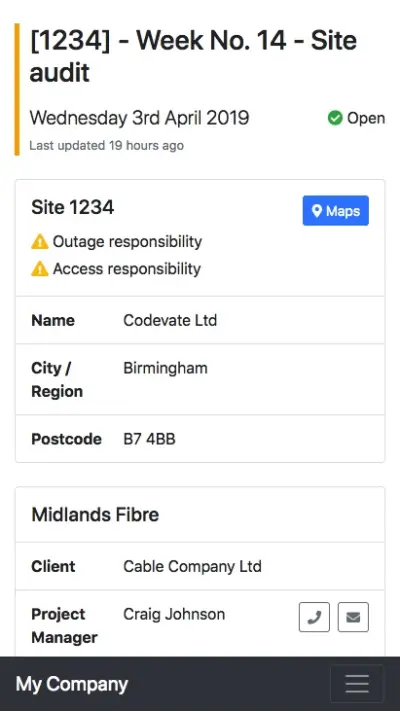Screen dimensions: 400x711
Task: Open the hamburger navigation menu
Action: click(357, 683)
